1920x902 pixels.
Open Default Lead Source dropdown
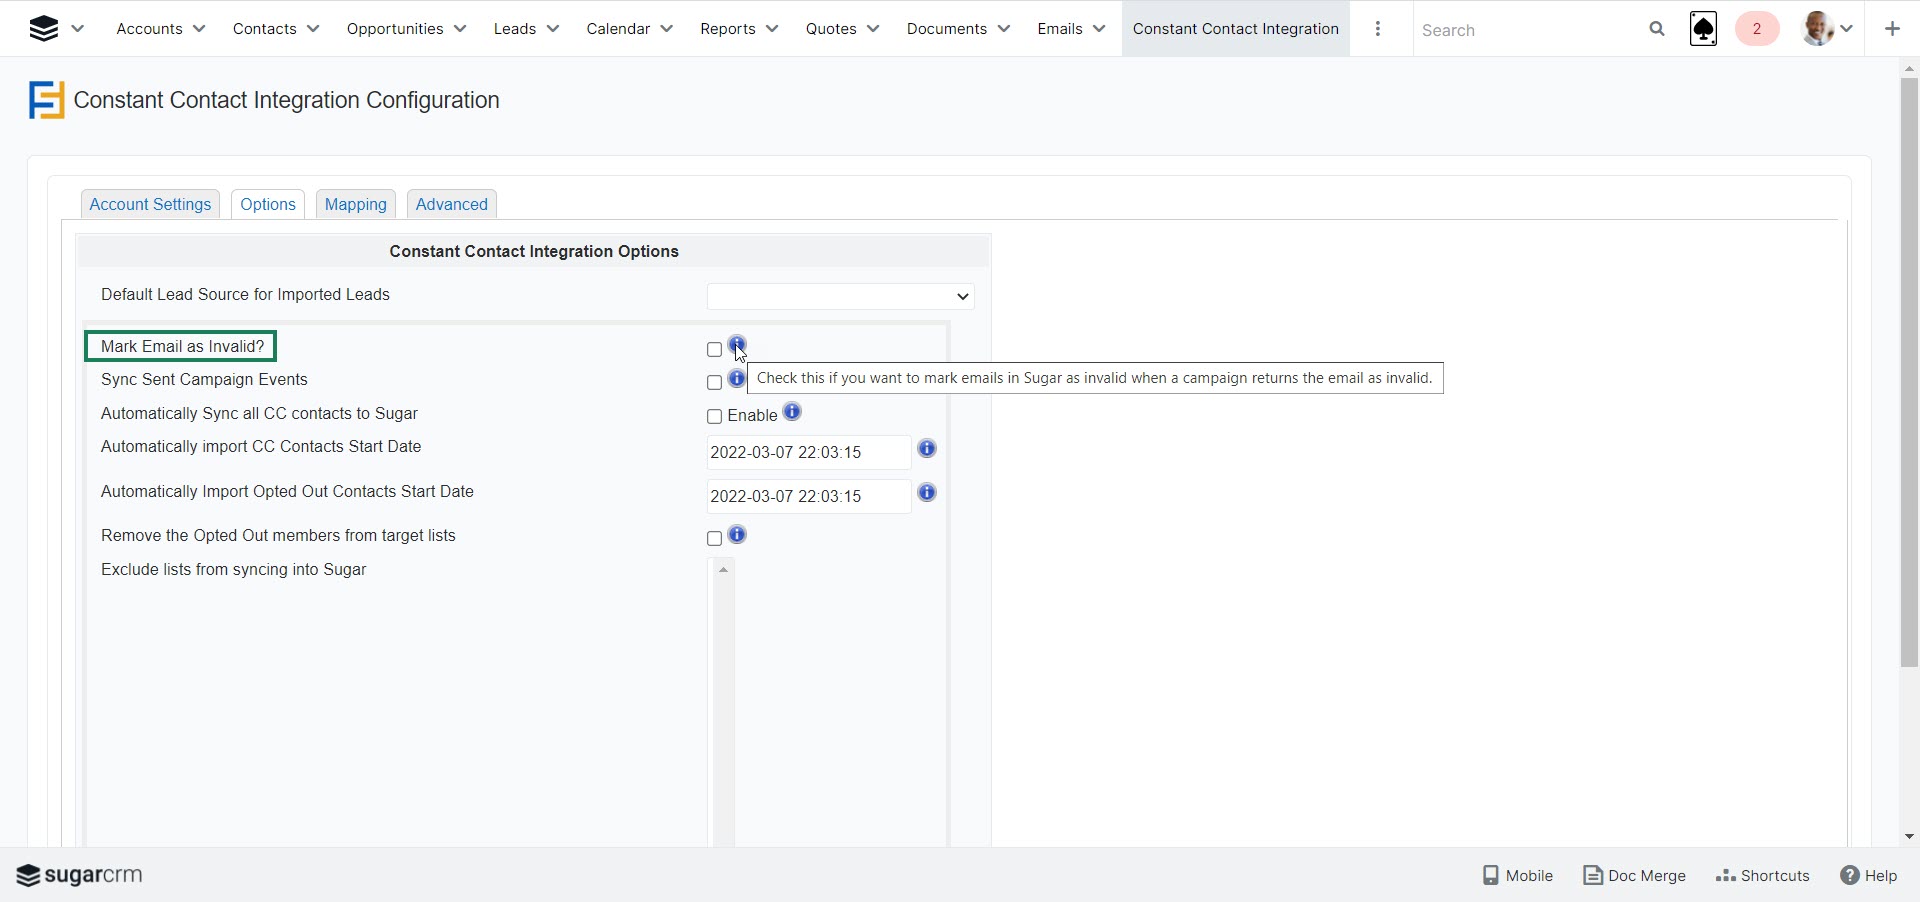840,297
